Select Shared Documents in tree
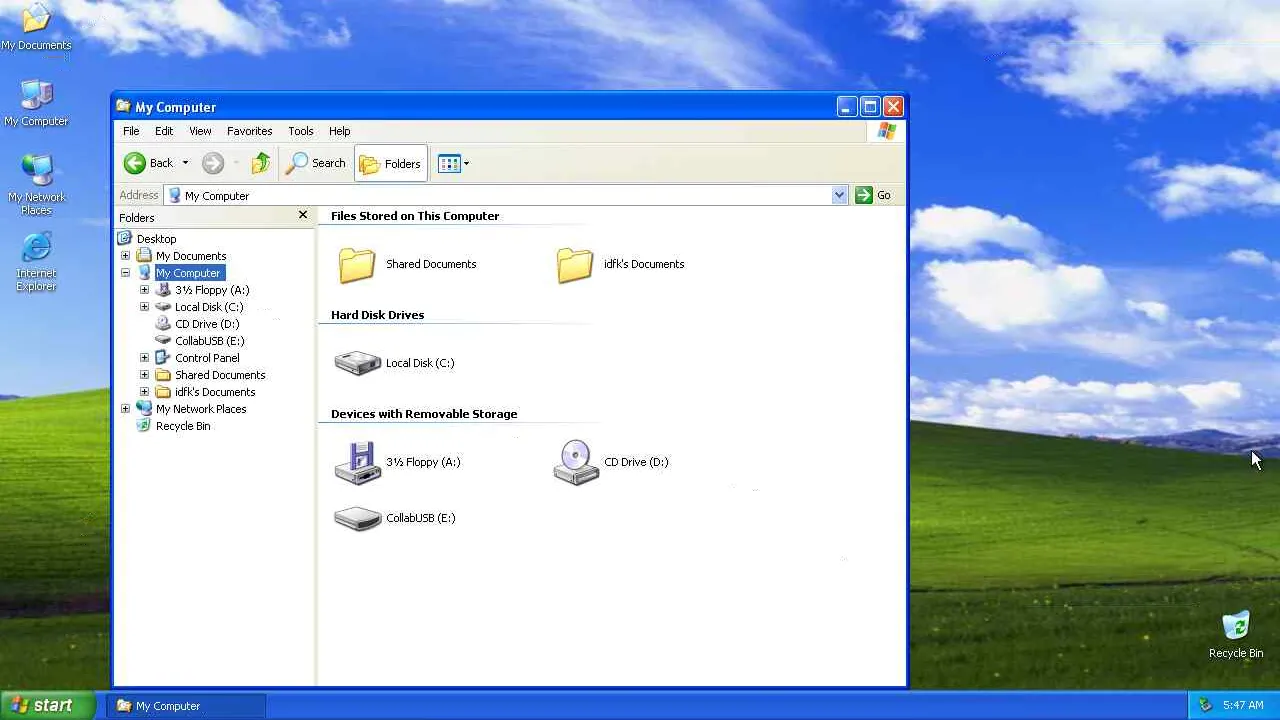This screenshot has width=1280, height=720. [220, 375]
